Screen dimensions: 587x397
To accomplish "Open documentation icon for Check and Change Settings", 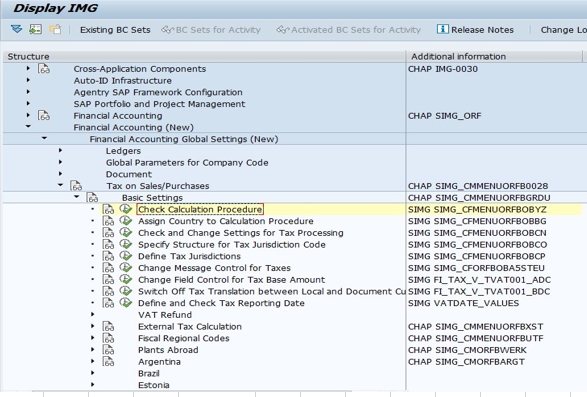I will click(x=109, y=233).
